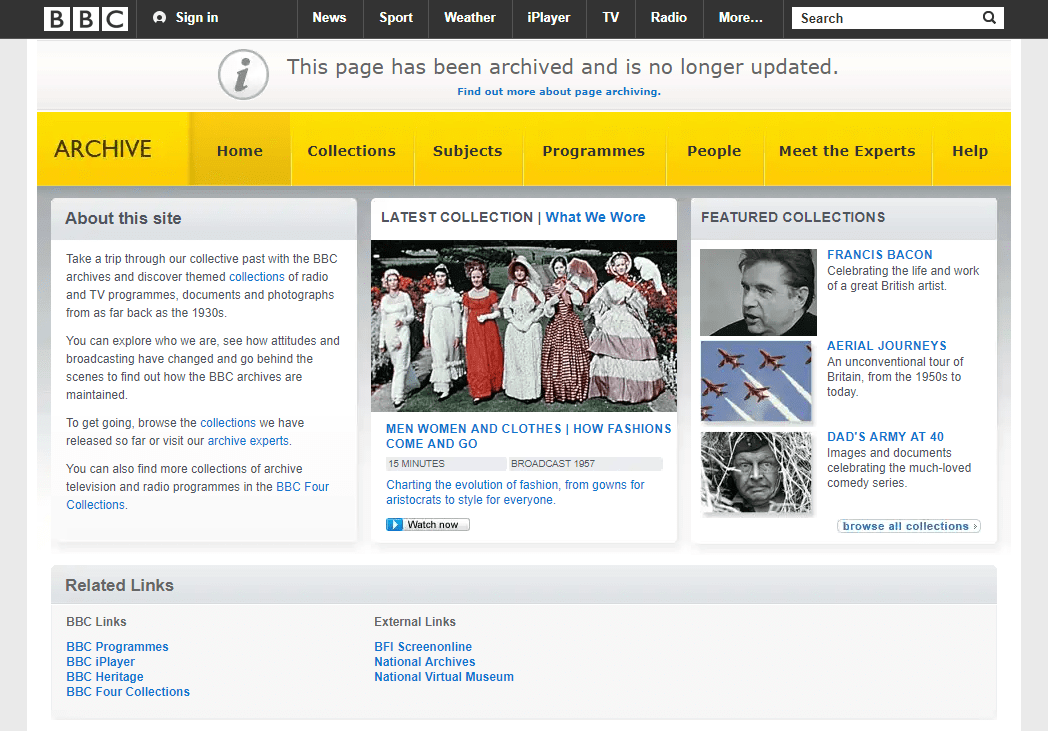Click the 'External Links' subheading
1048x731 pixels.
click(415, 621)
